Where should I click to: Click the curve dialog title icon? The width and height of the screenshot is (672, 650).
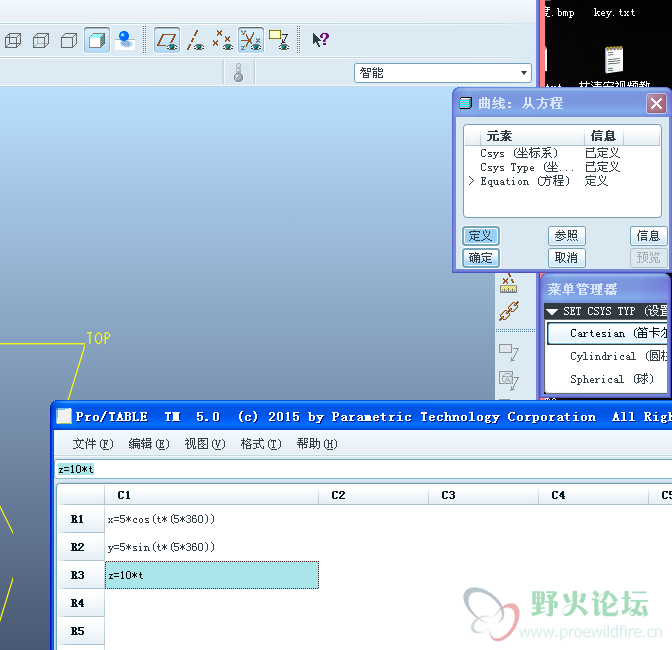click(465, 103)
